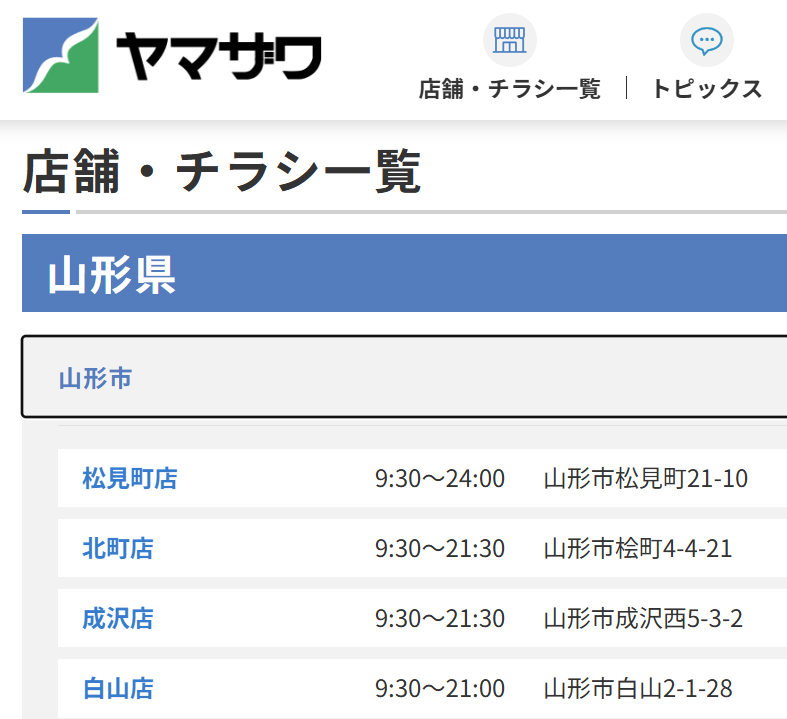Open the トピックス menu label
The image size is (787, 719).
(x=706, y=89)
